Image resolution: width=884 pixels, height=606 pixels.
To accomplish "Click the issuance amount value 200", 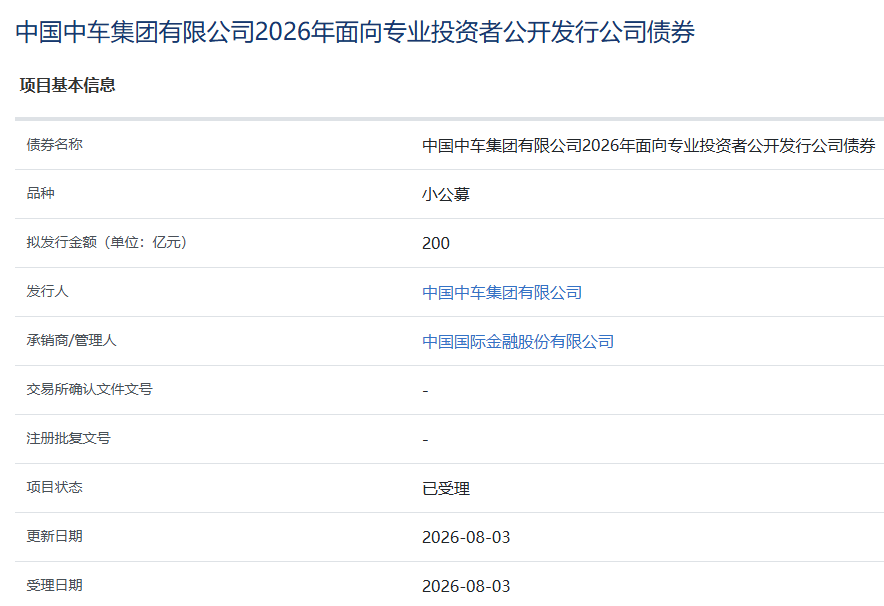I will coord(436,244).
